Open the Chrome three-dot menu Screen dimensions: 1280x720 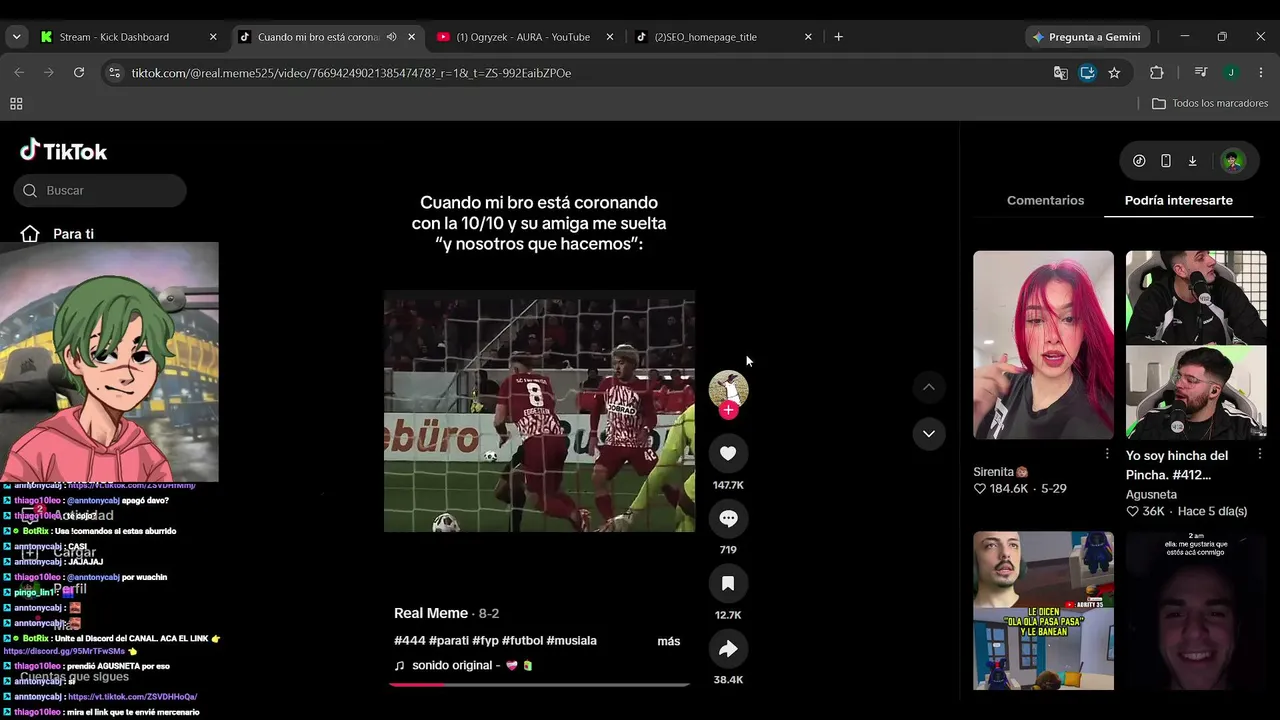[x=1261, y=73]
